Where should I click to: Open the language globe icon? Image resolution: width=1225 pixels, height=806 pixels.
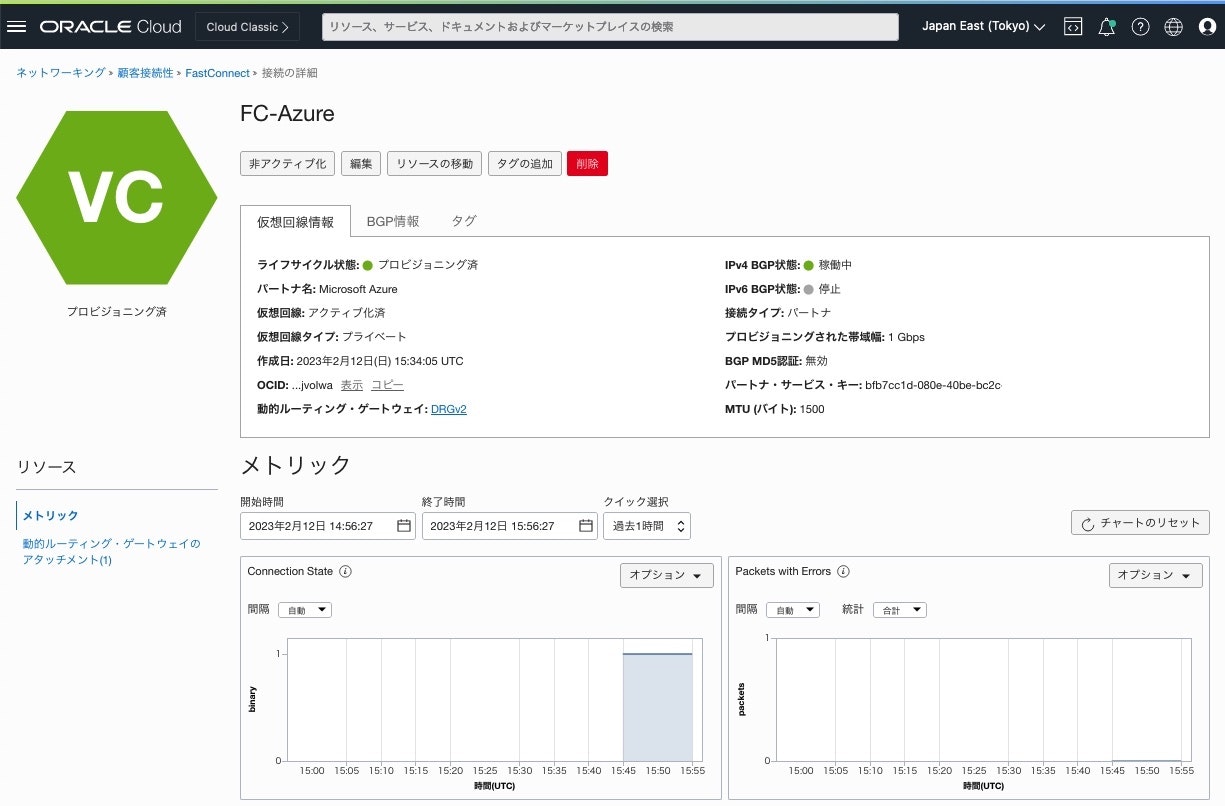coord(1174,27)
